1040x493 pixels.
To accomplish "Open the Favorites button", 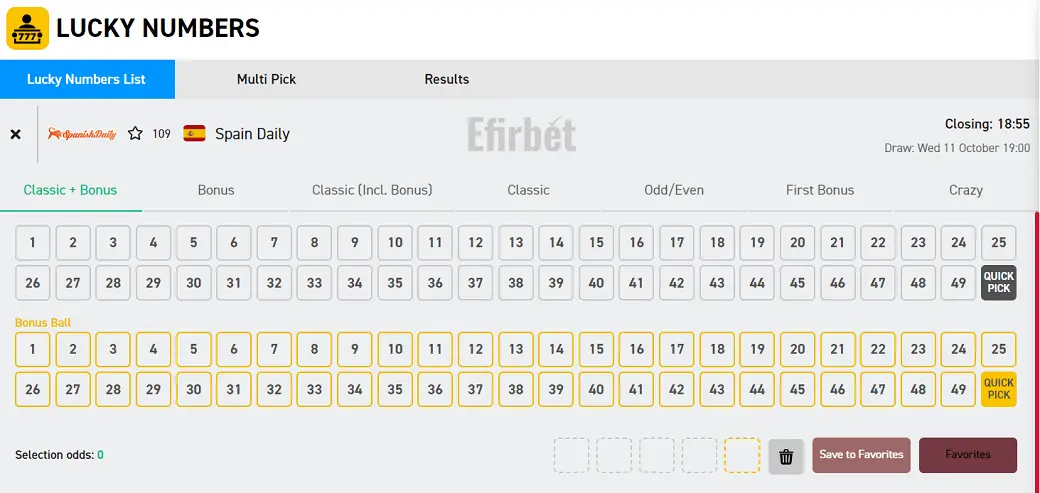I will click(968, 455).
